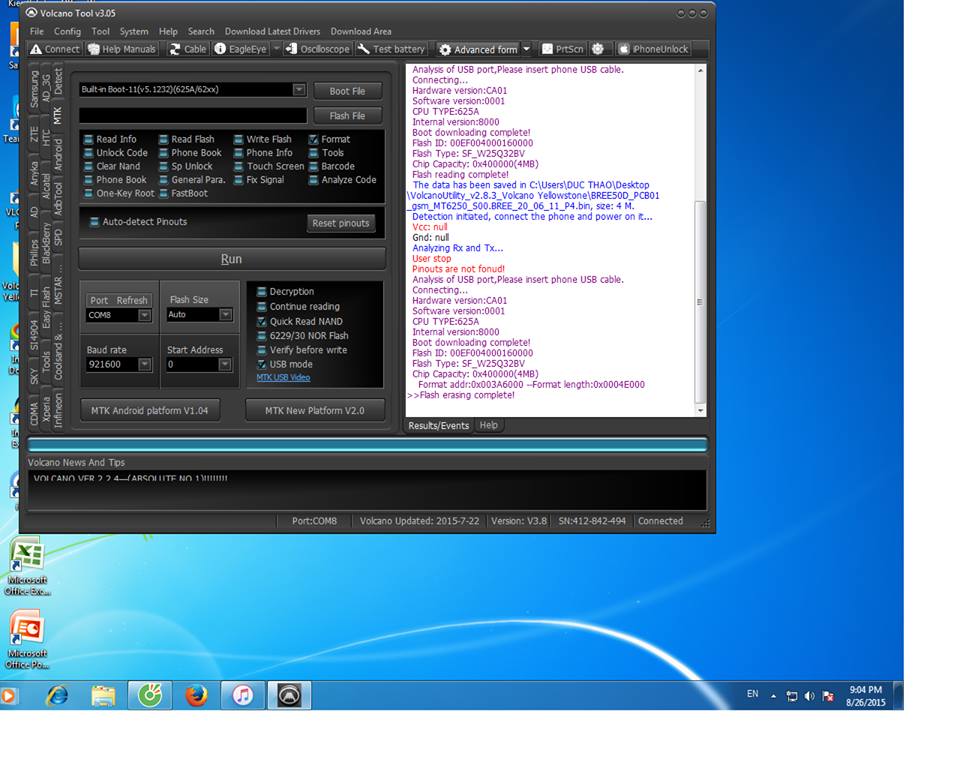Toggle the Decryption checkbox
Screen dimensions: 960x768
pos(261,292)
